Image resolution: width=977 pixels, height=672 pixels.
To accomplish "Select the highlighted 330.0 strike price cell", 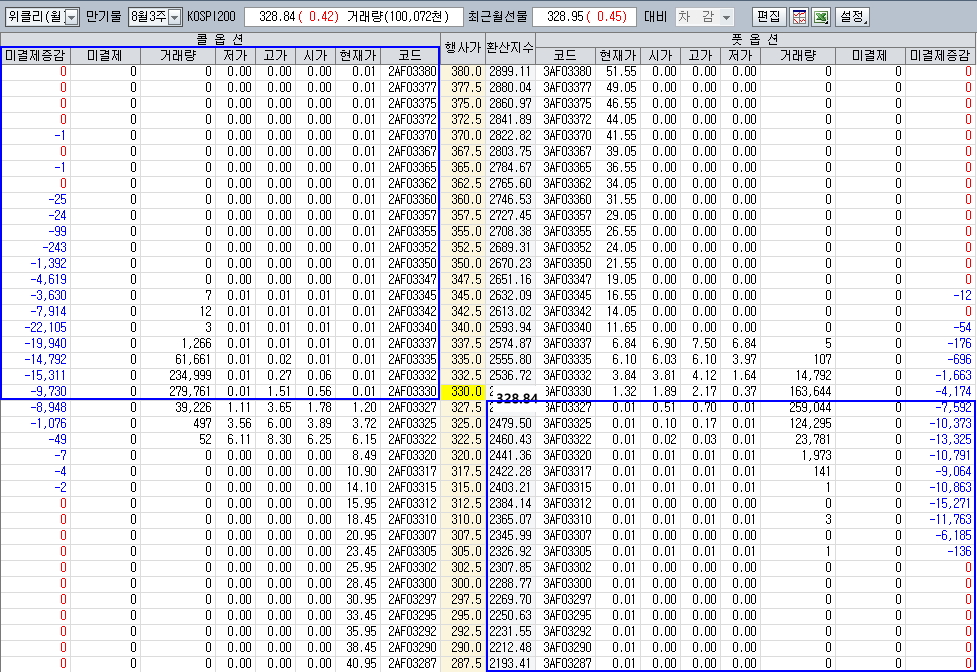I will (464, 391).
